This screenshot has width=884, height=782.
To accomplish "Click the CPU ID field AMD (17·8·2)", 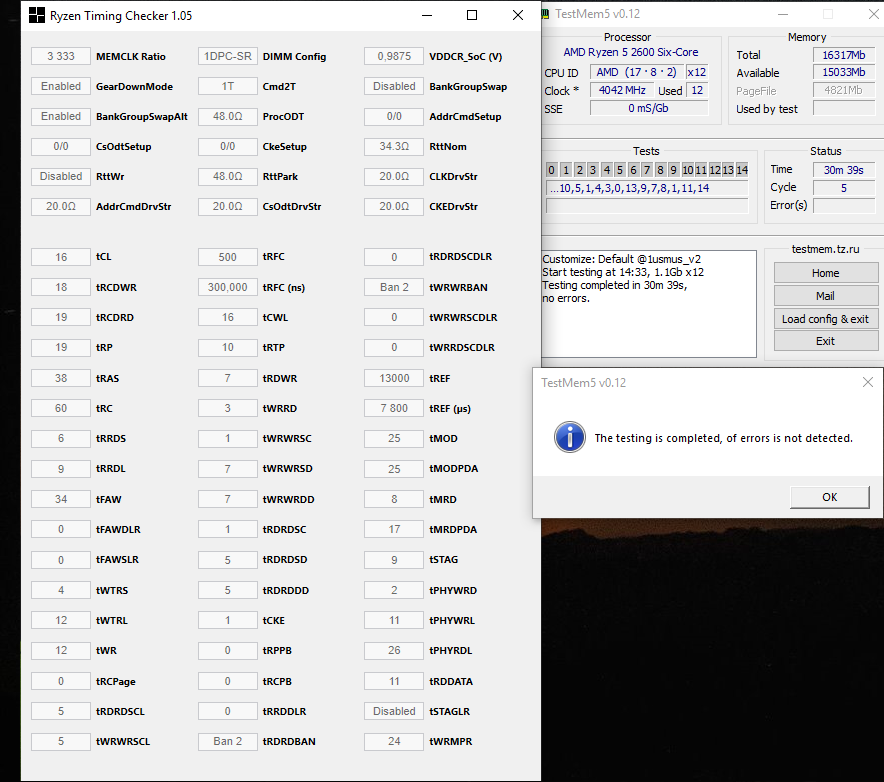I will pos(637,72).
